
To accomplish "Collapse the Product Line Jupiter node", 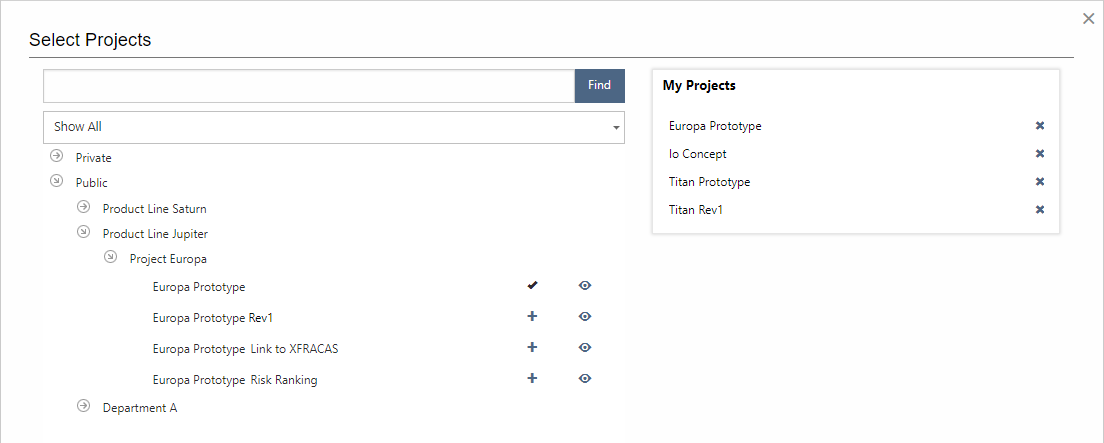I will pyautogui.click(x=84, y=232).
